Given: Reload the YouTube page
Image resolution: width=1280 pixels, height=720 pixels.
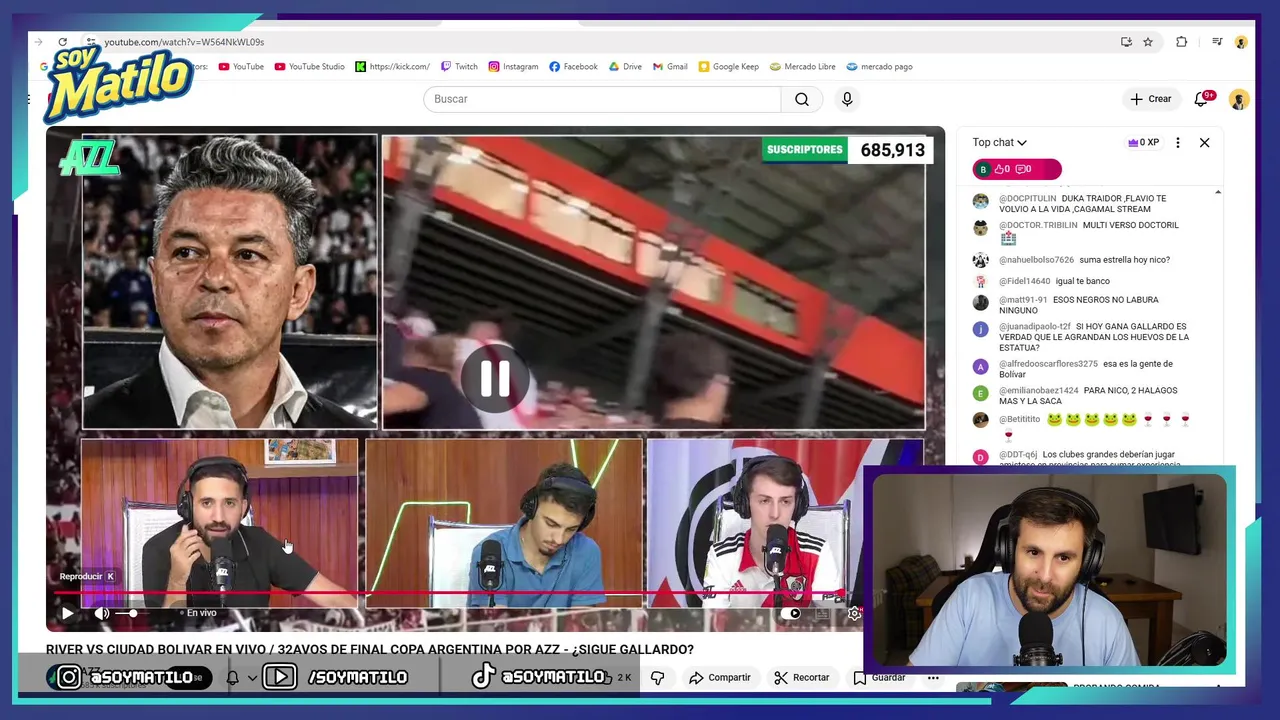Looking at the screenshot, I should pos(62,42).
